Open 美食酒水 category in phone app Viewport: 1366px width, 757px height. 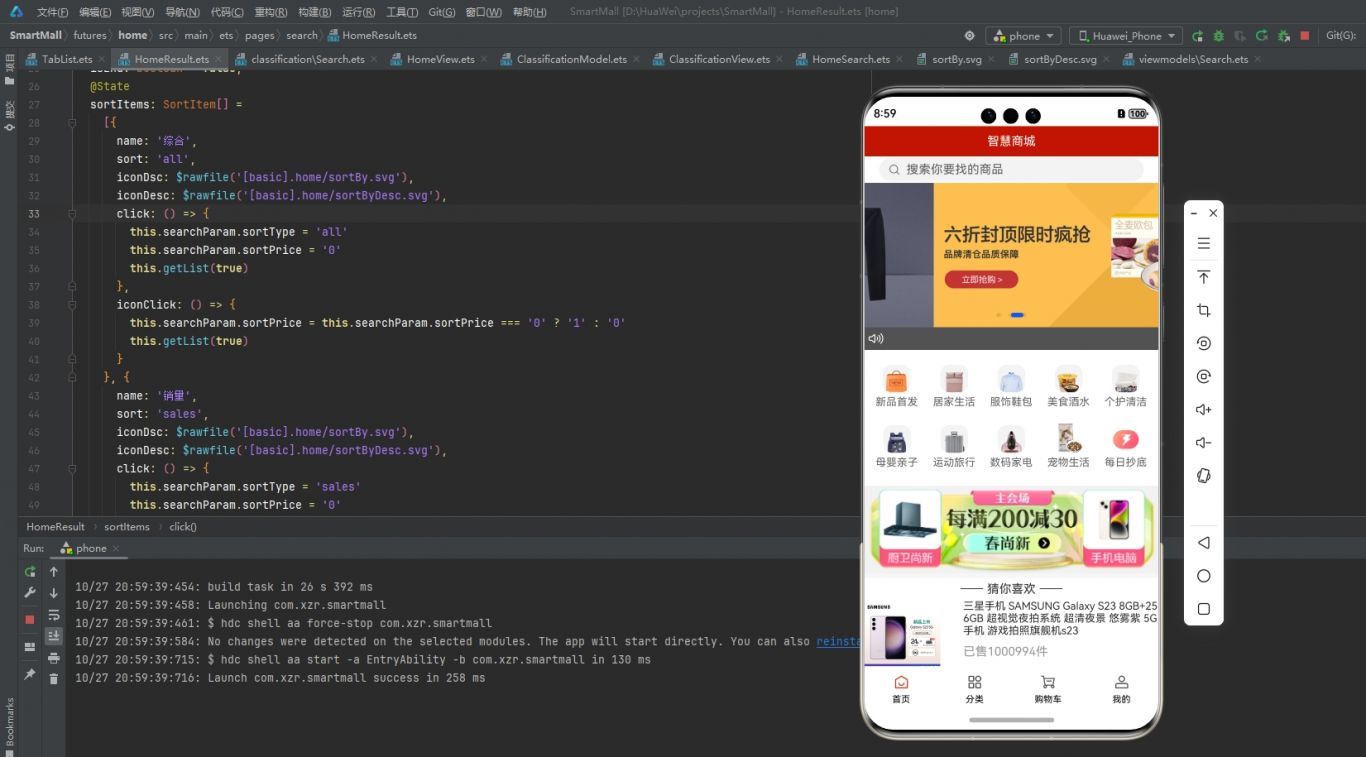(x=1068, y=388)
